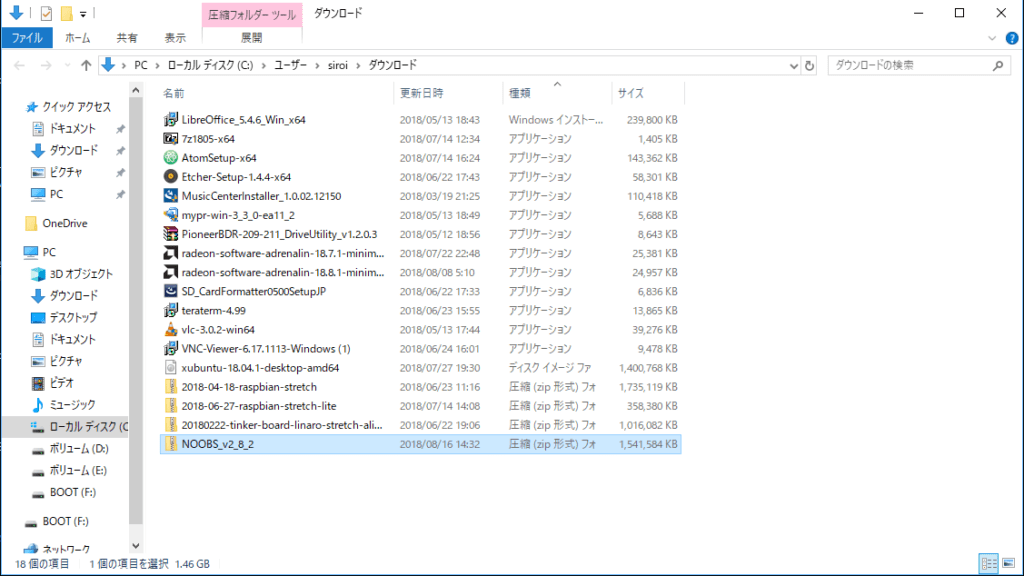Screen dimensions: 1024x576
Task: Click the teraterm-4.99 application icon
Action: pyautogui.click(x=170, y=310)
